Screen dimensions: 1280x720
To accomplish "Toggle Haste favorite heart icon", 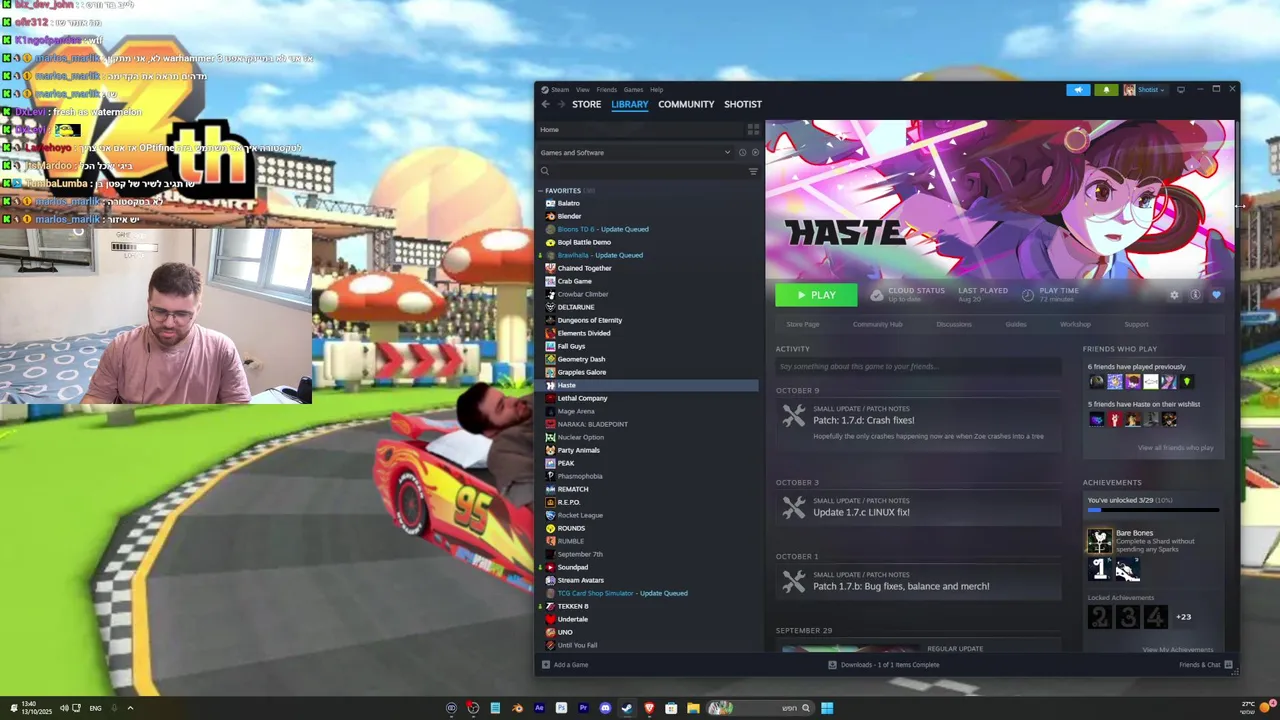I will [1216, 295].
